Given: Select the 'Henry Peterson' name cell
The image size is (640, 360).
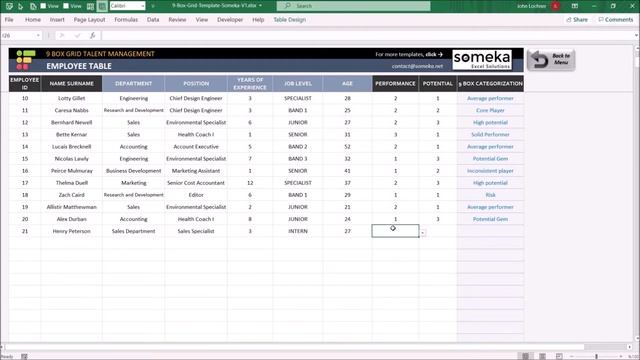Looking at the screenshot, I should tap(71, 231).
